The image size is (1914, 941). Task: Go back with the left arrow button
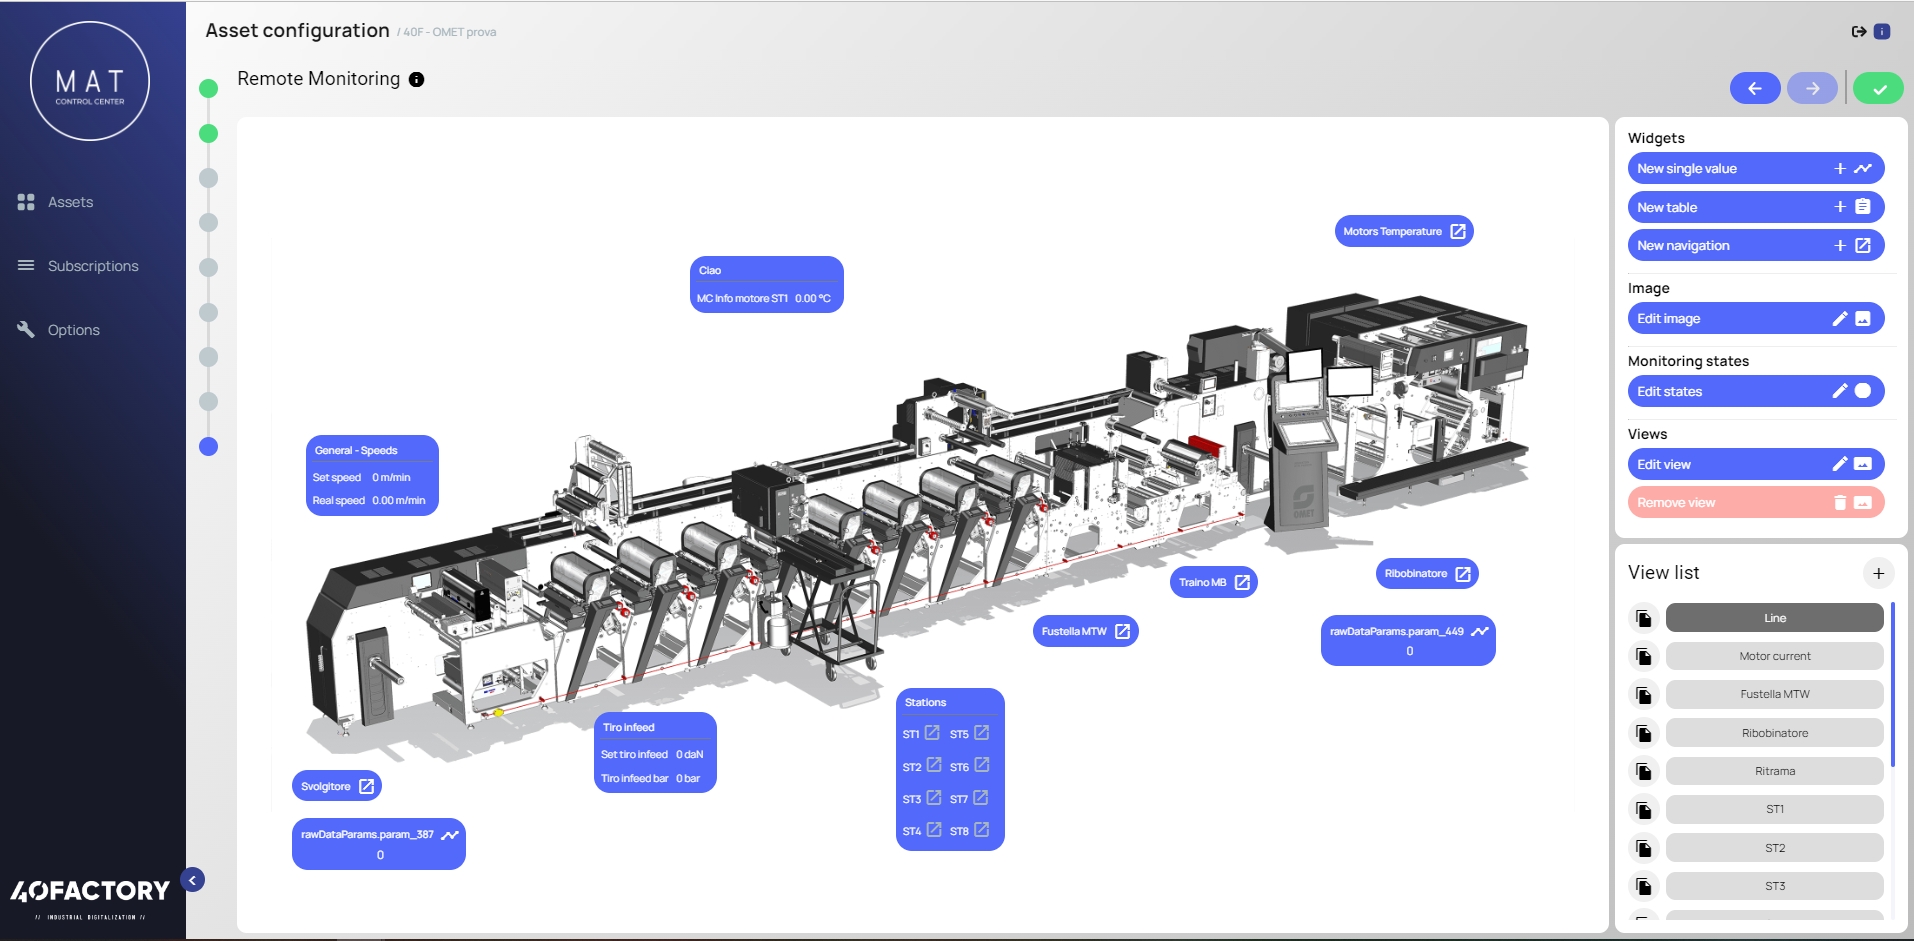(1754, 89)
